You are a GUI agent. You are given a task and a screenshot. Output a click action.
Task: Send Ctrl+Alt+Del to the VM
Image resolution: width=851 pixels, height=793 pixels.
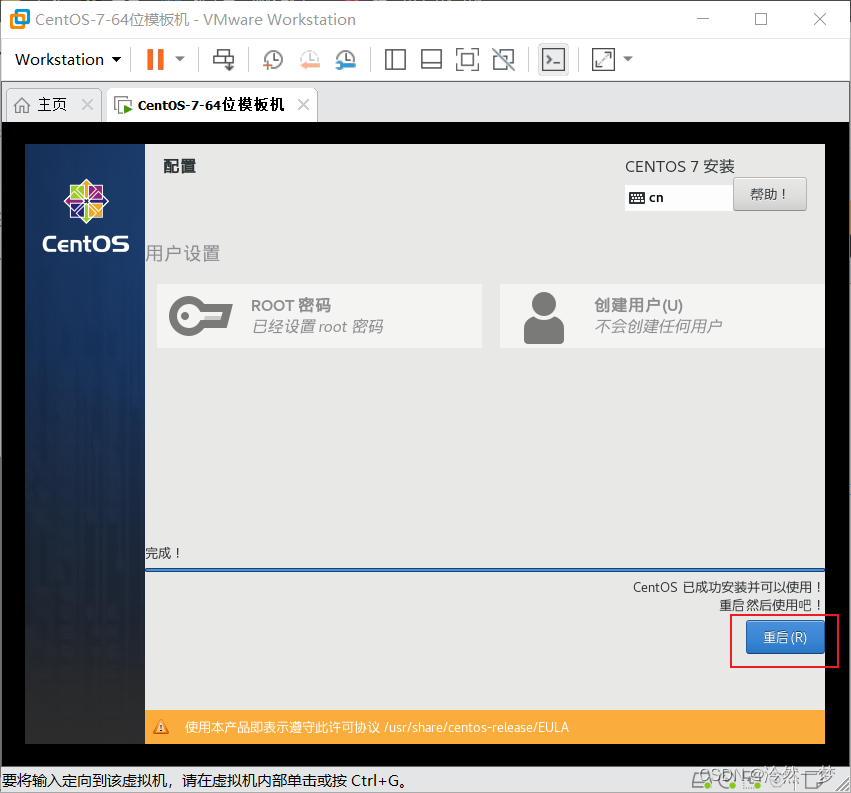pyautogui.click(x=223, y=59)
